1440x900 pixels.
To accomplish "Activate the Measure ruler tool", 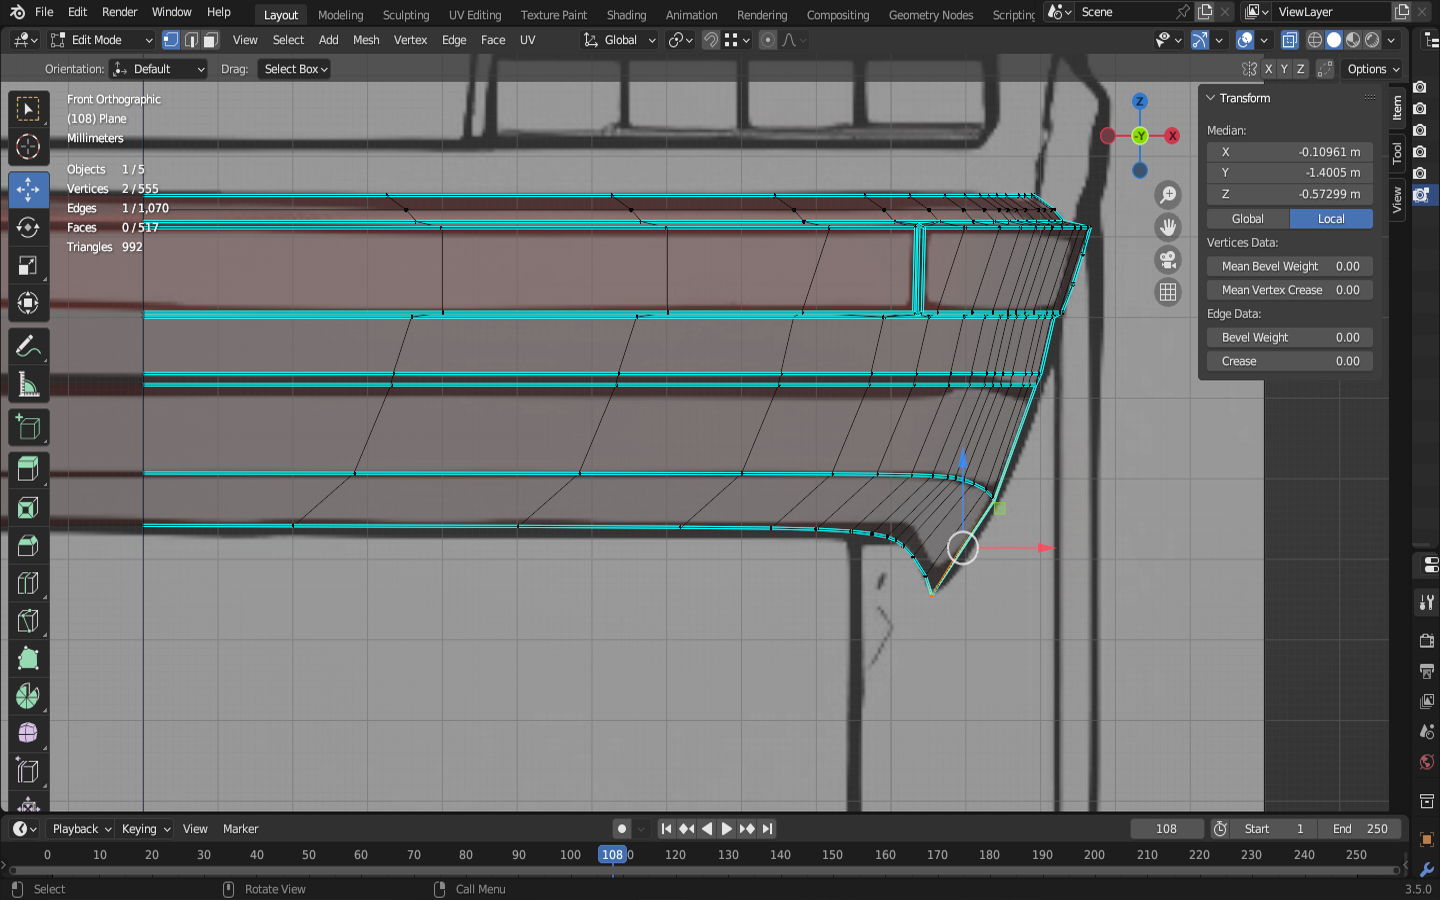I will click(x=28, y=385).
